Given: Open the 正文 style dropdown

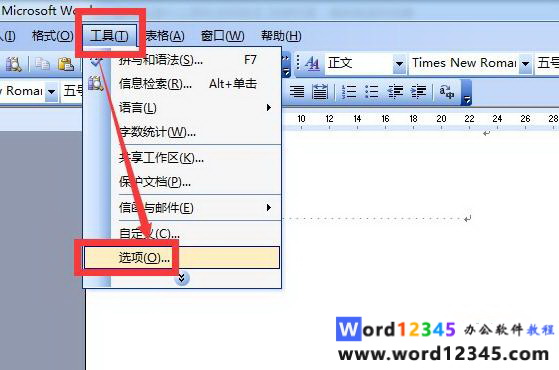Looking at the screenshot, I should pos(399,63).
